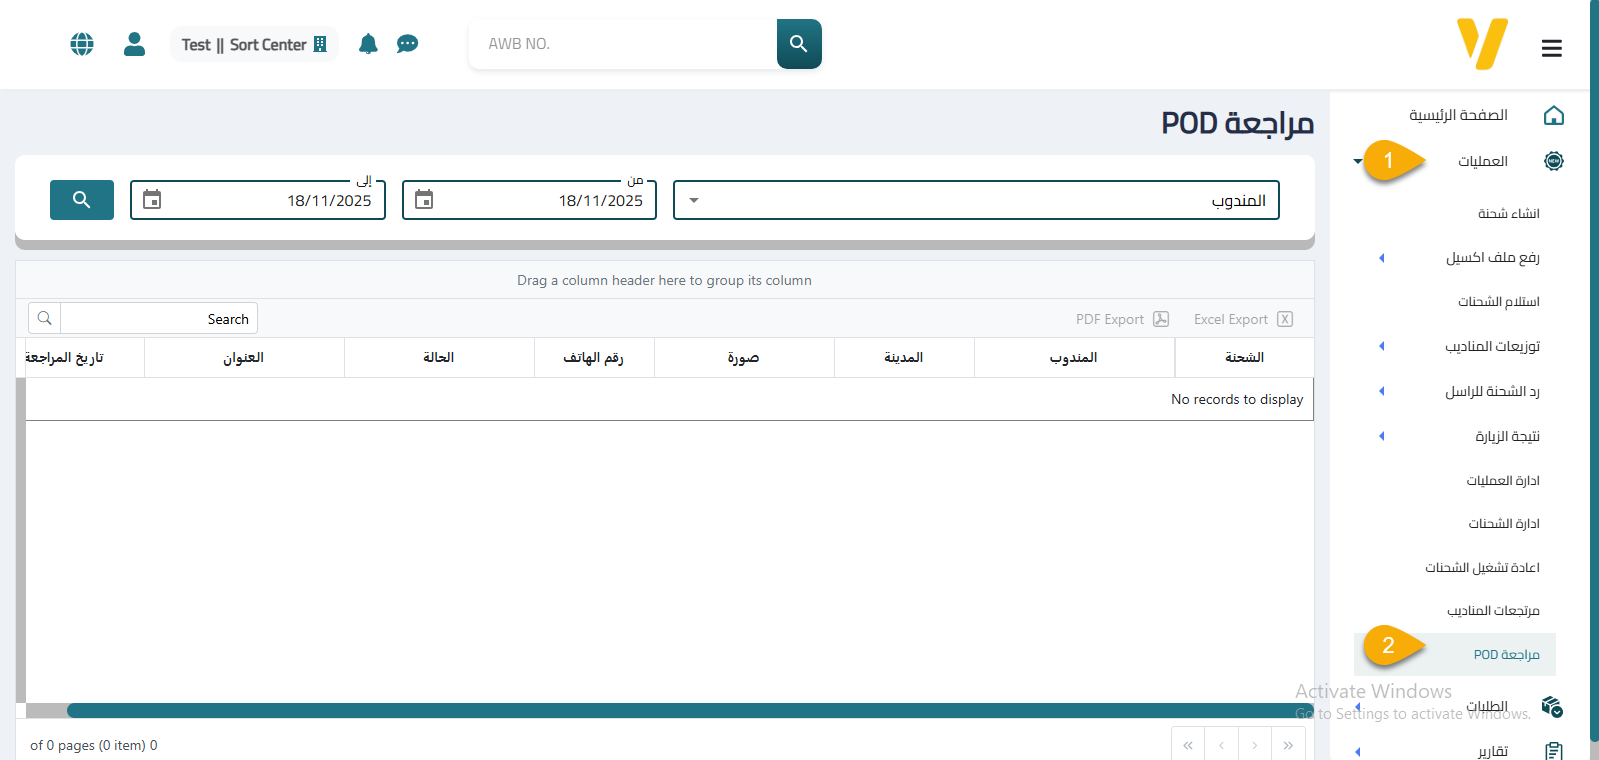Open the chat messages icon

407,44
